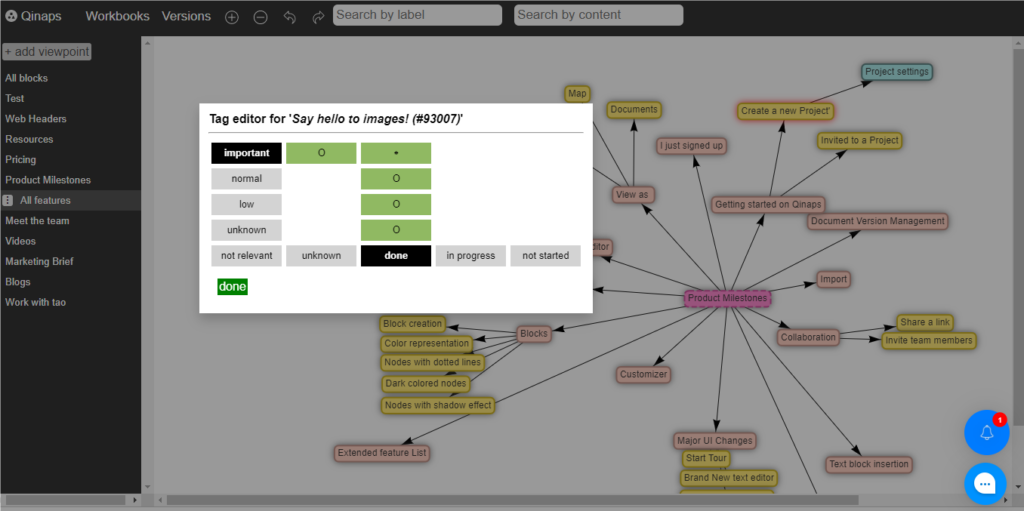Select the Collaboration node
This screenshot has height=511, width=1024.
click(x=808, y=337)
